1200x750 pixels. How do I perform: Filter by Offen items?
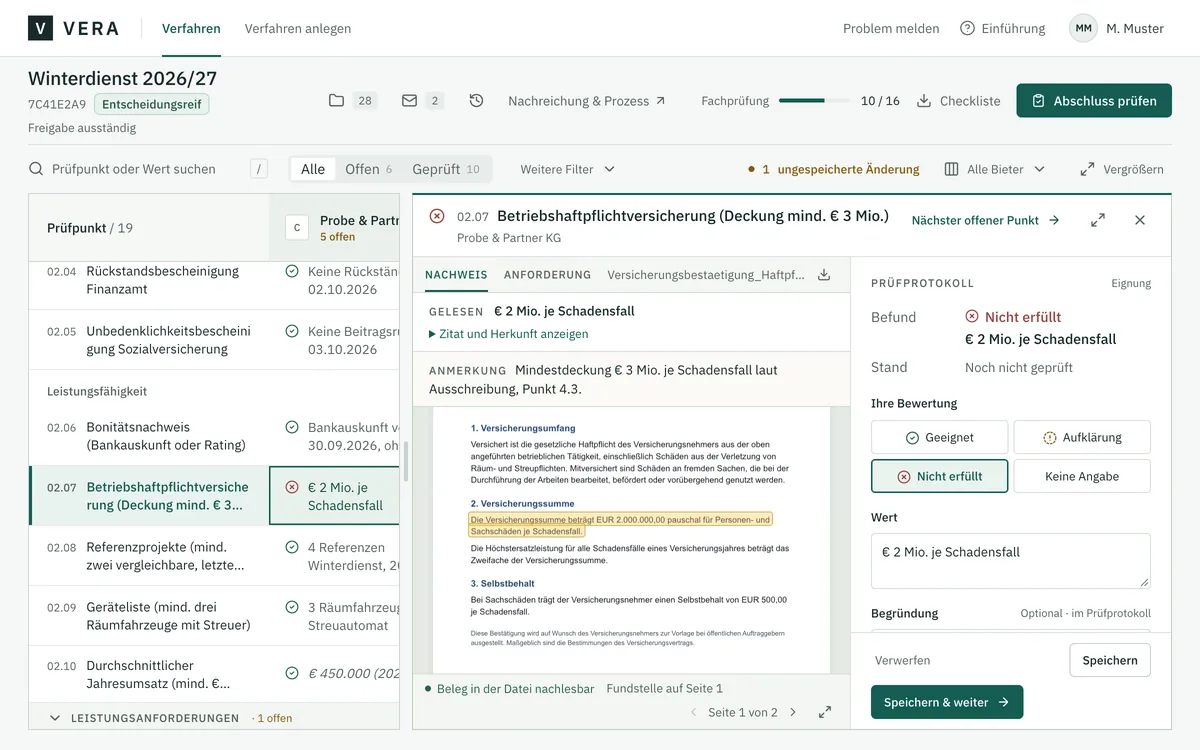[368, 169]
